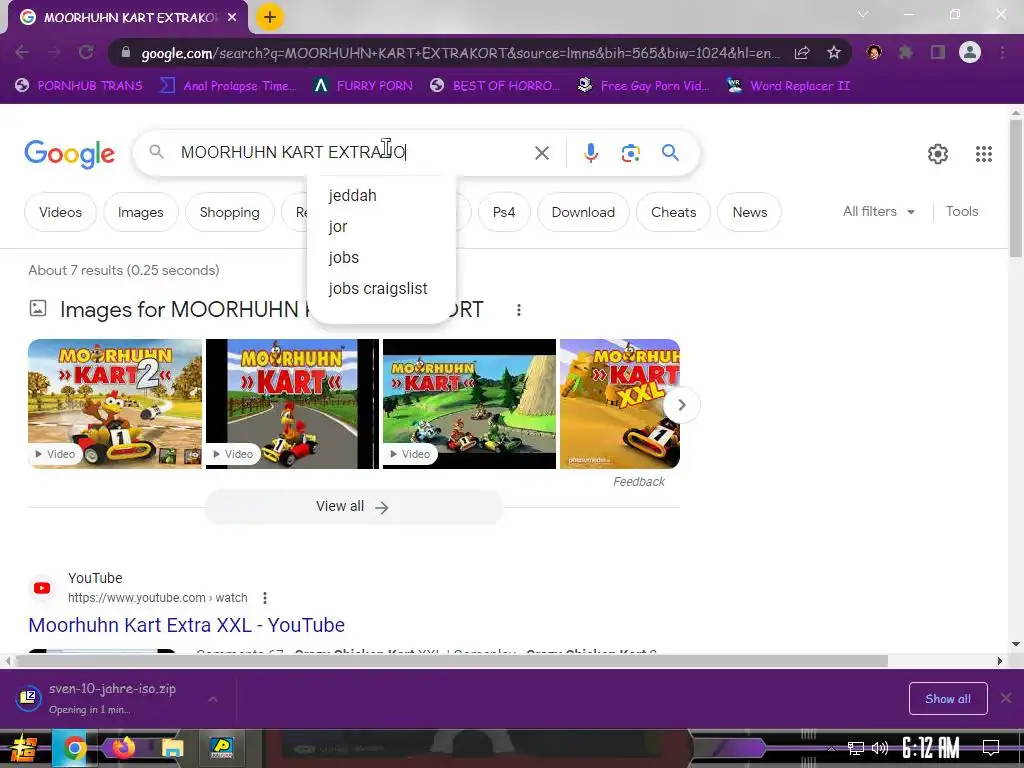This screenshot has height=768, width=1024.
Task: Open Moorhuhn Kart XXL image thumbnail
Action: [620, 404]
